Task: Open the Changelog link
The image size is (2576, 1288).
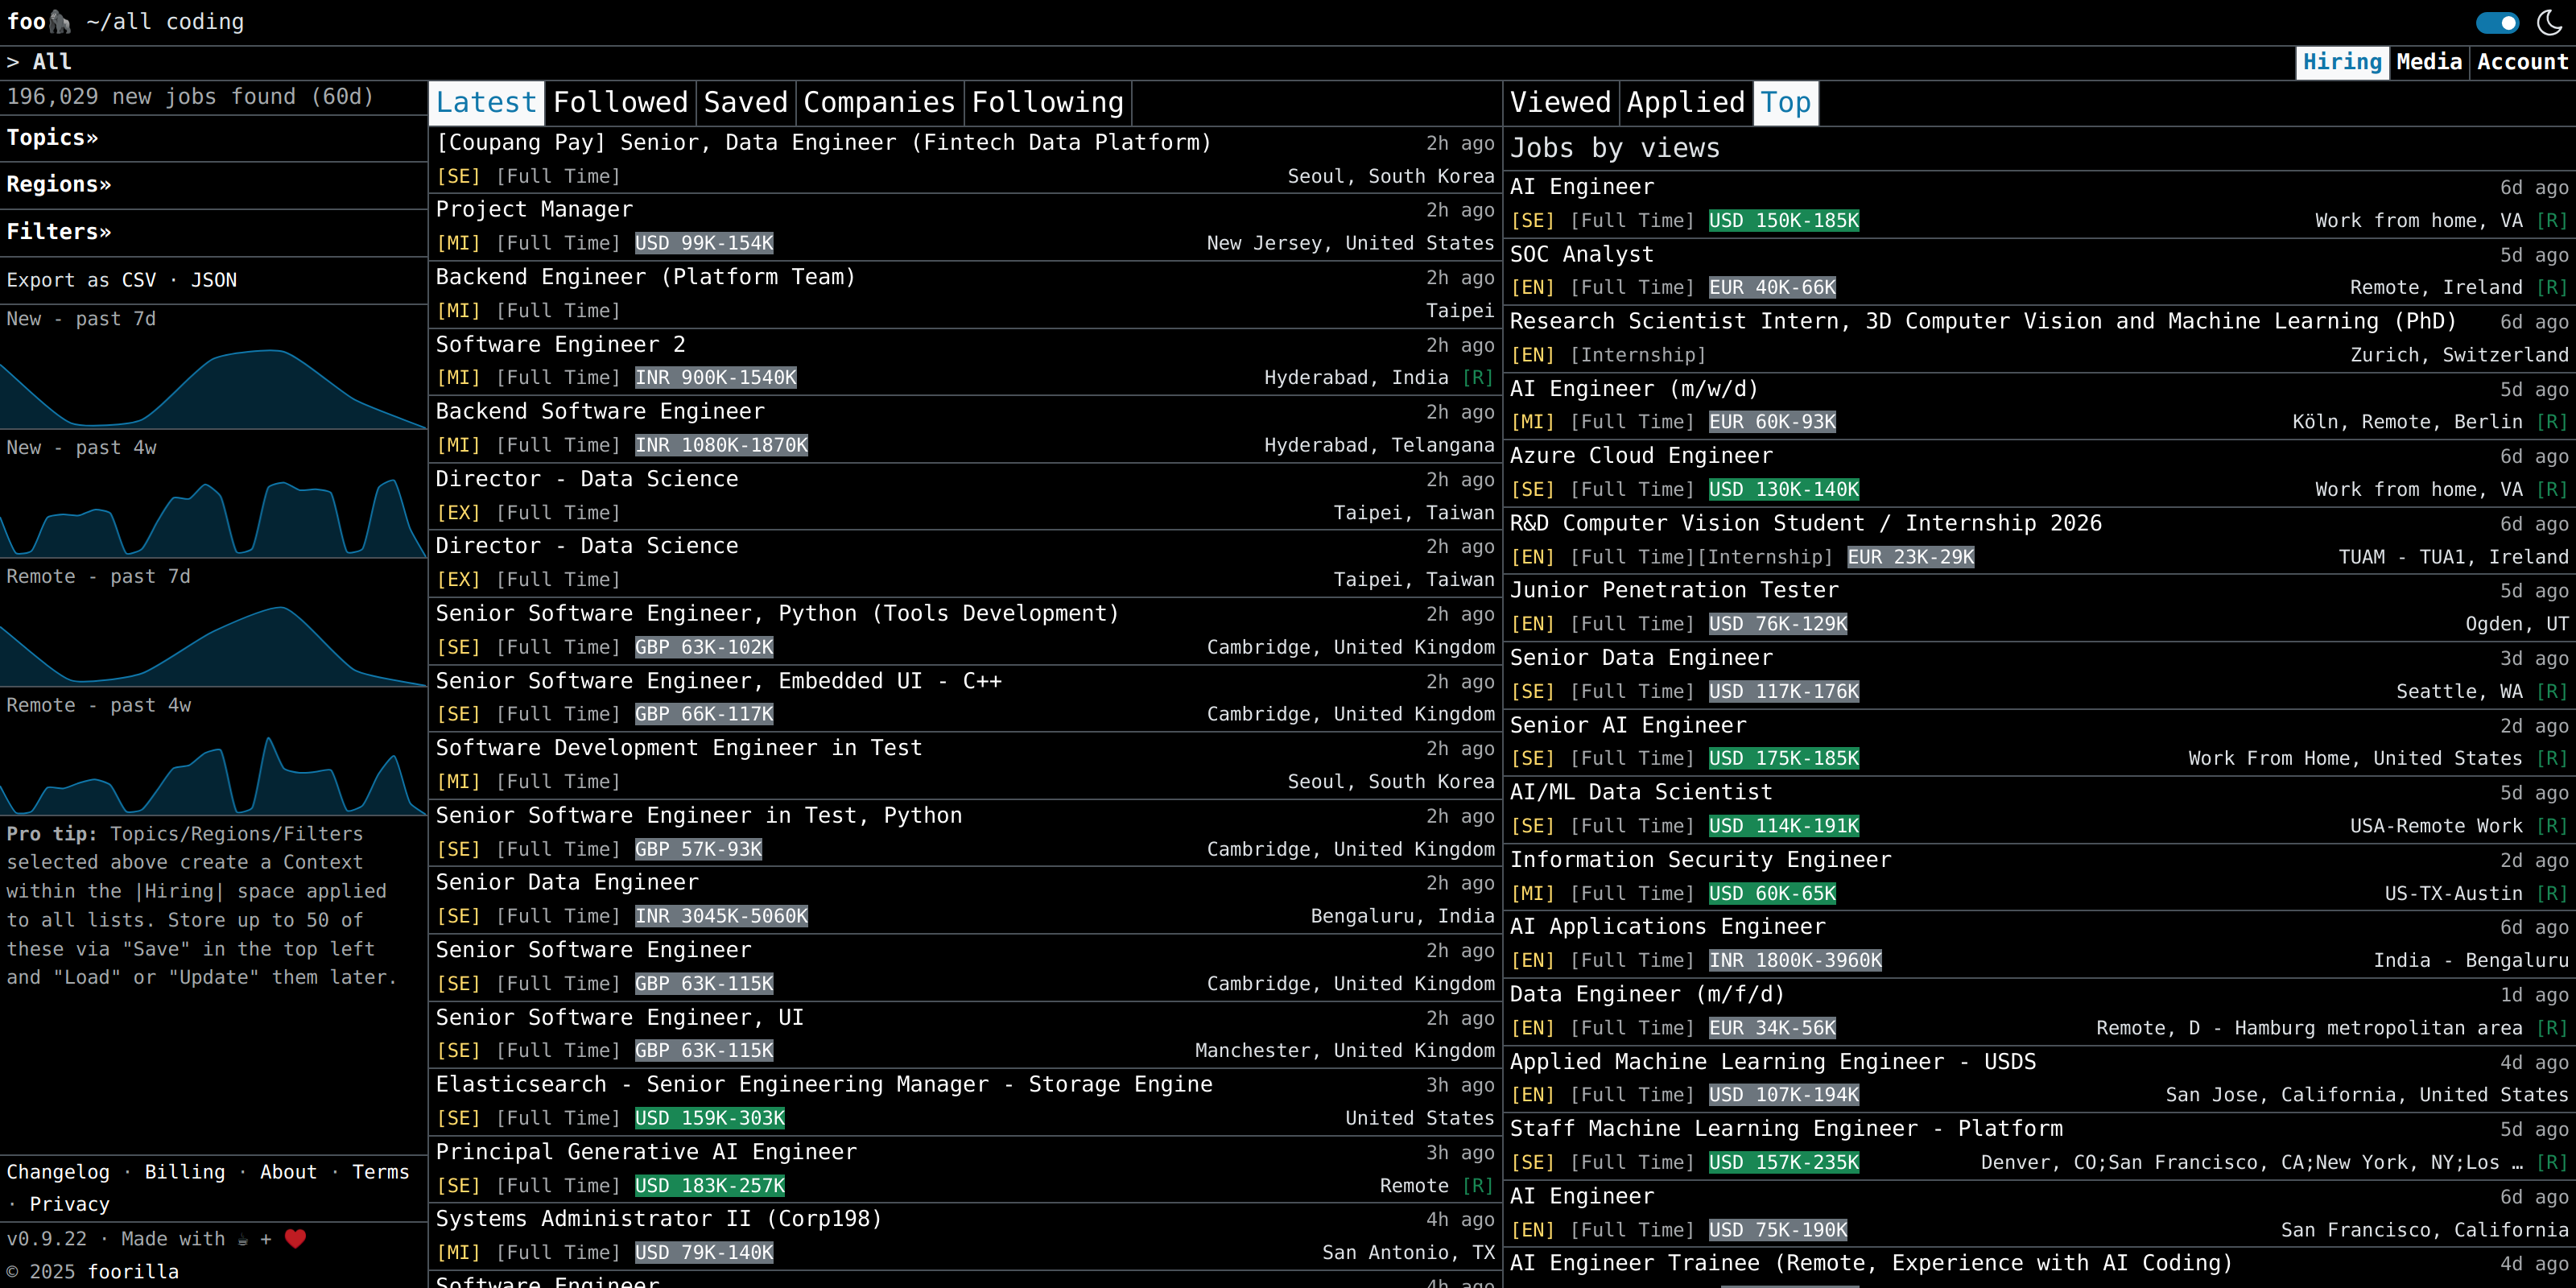Action: click(58, 1171)
